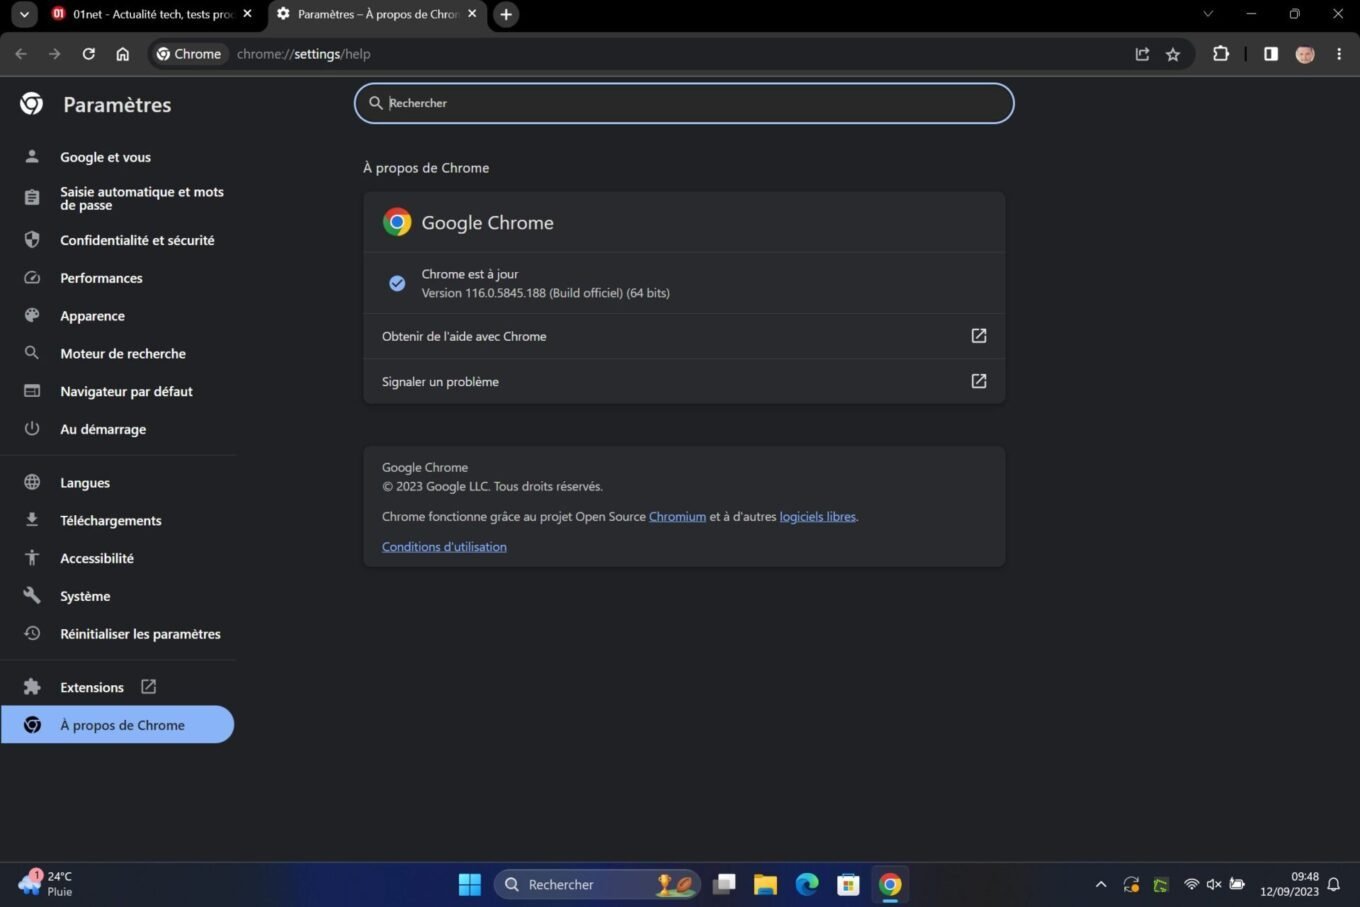This screenshot has height=907, width=1360.
Task: Close the 01net tab
Action: tap(247, 14)
